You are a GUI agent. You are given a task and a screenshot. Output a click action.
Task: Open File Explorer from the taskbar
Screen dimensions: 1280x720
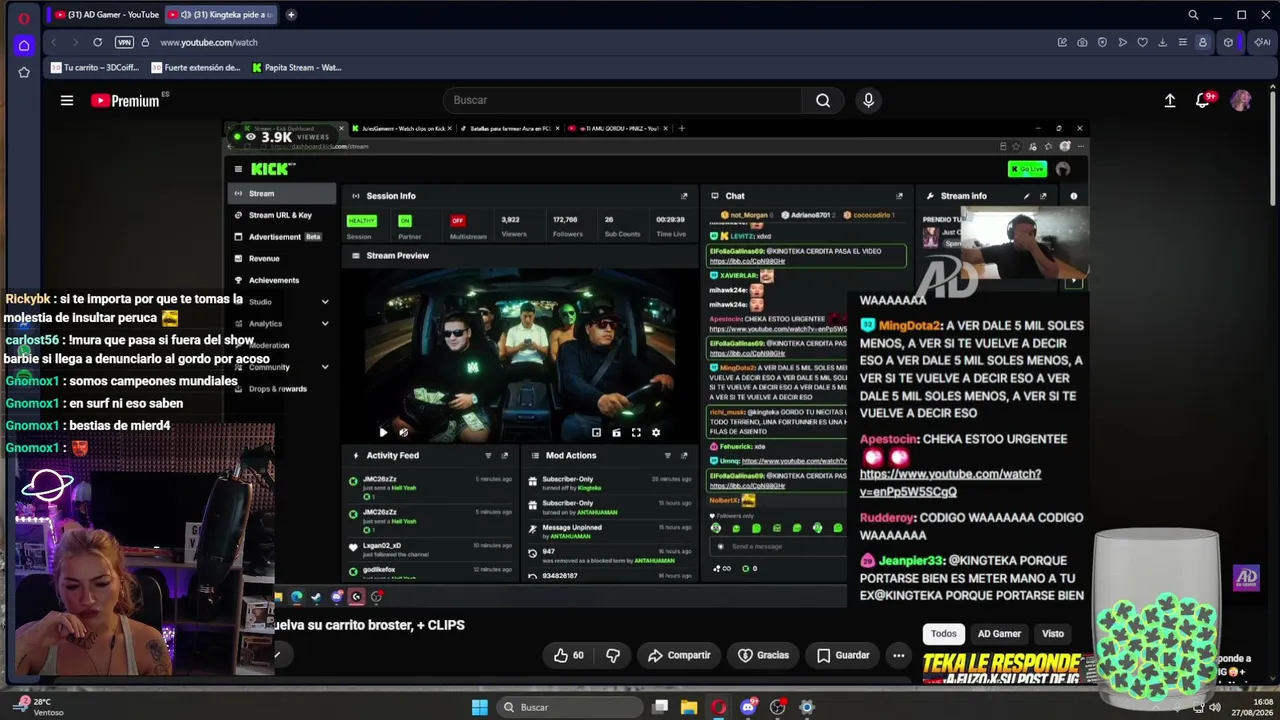pyautogui.click(x=689, y=707)
